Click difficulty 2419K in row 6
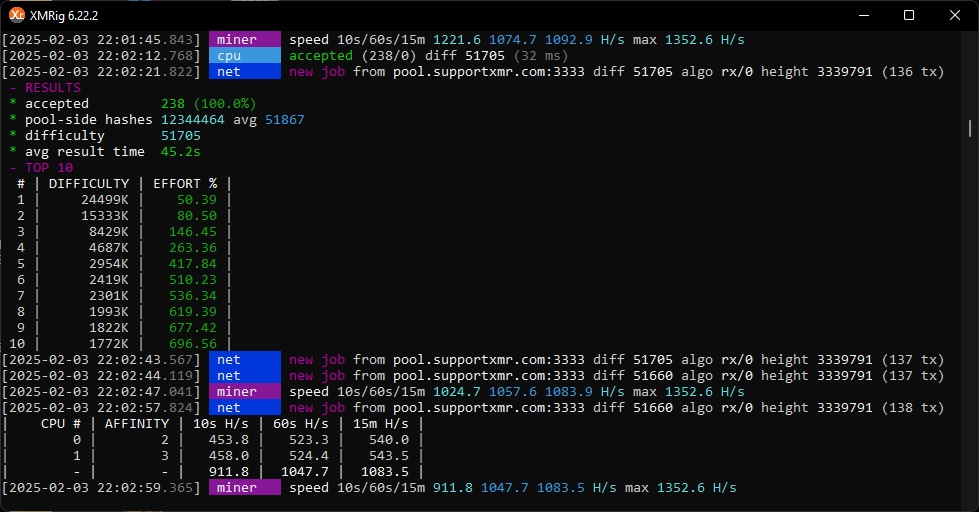The image size is (979, 512). coord(109,280)
